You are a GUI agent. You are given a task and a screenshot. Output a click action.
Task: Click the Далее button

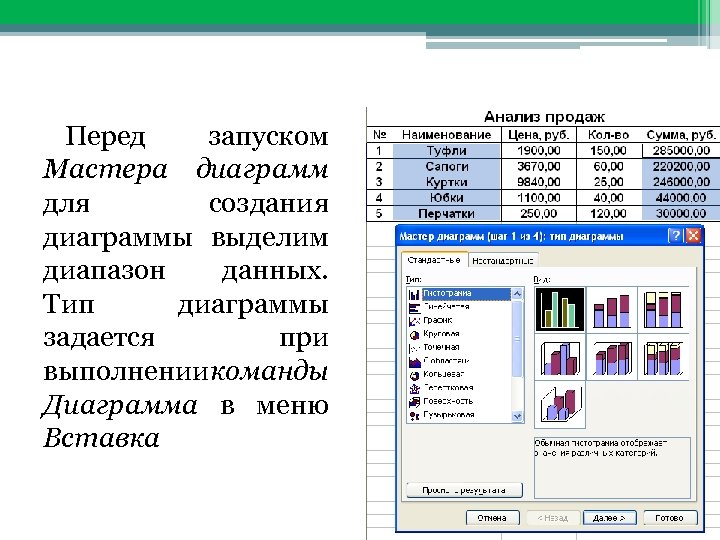coord(609,518)
